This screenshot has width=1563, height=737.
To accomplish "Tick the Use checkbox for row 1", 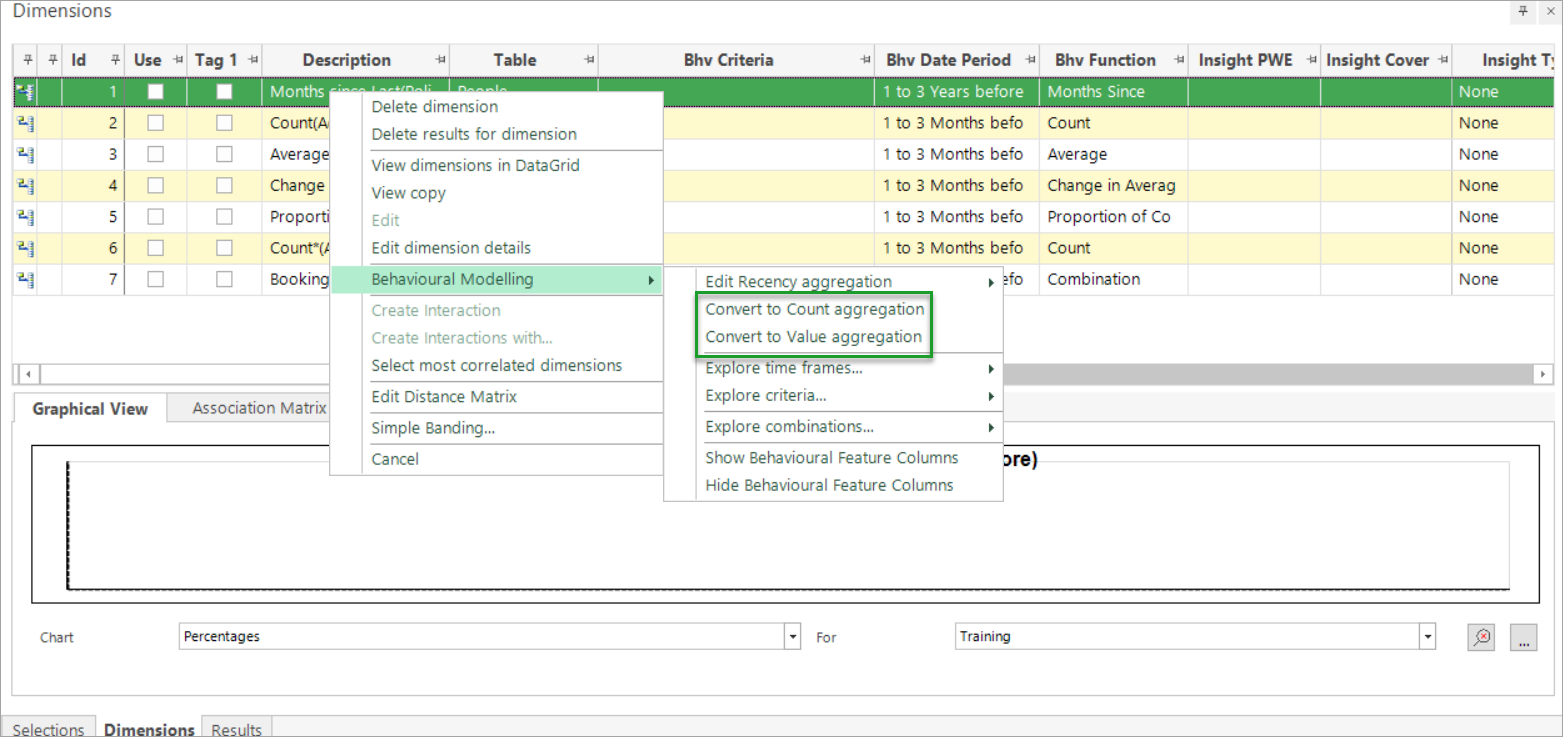I will click(x=156, y=92).
